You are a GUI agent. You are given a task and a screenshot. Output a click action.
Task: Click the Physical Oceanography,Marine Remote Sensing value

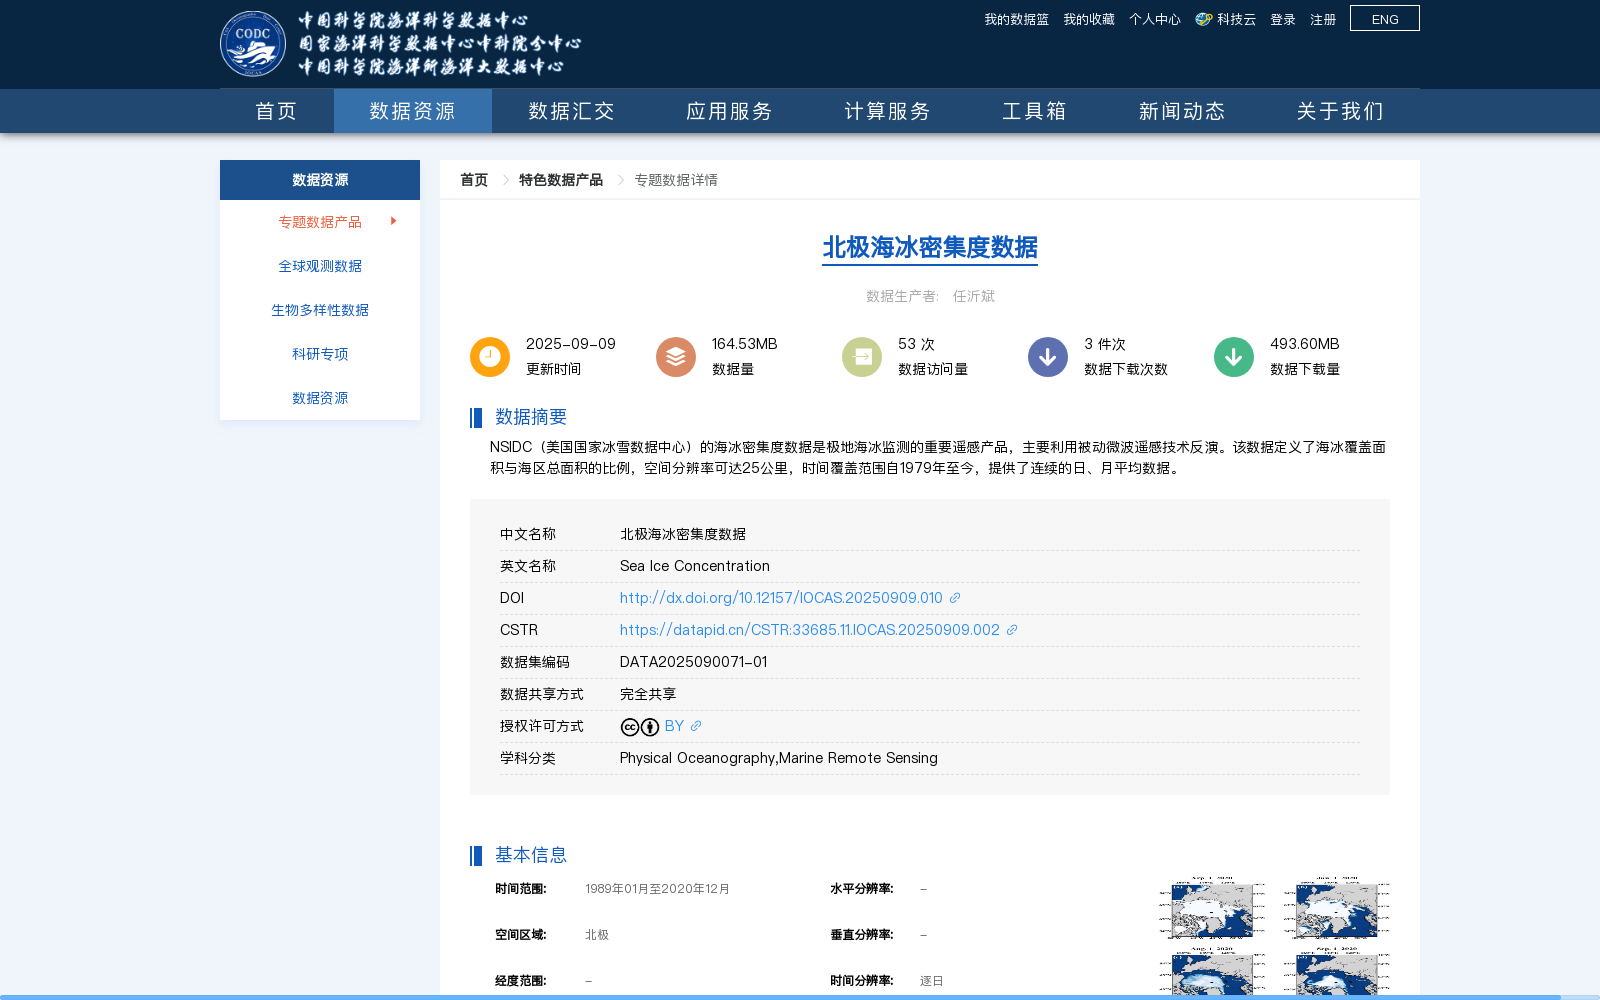click(779, 758)
